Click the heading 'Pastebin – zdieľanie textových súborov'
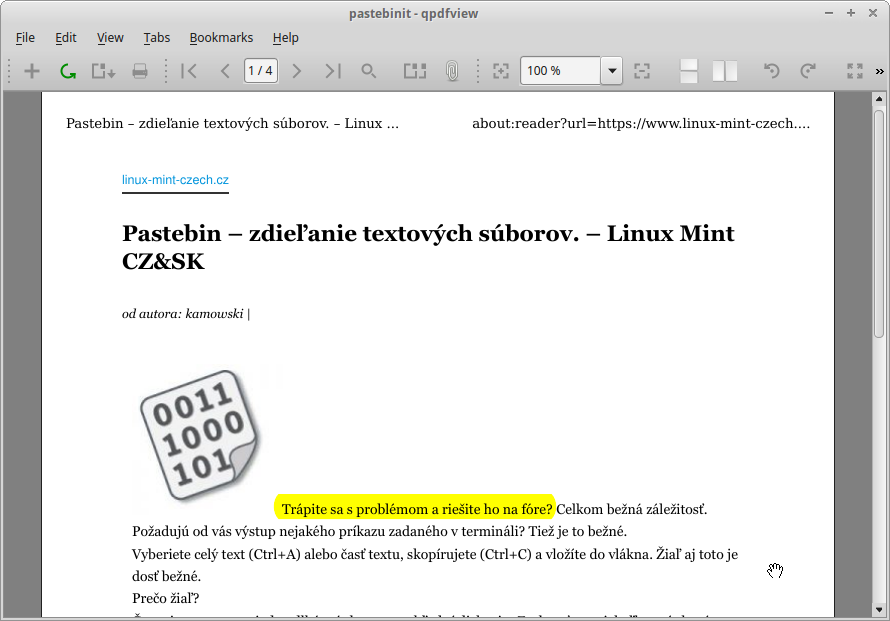 428,247
